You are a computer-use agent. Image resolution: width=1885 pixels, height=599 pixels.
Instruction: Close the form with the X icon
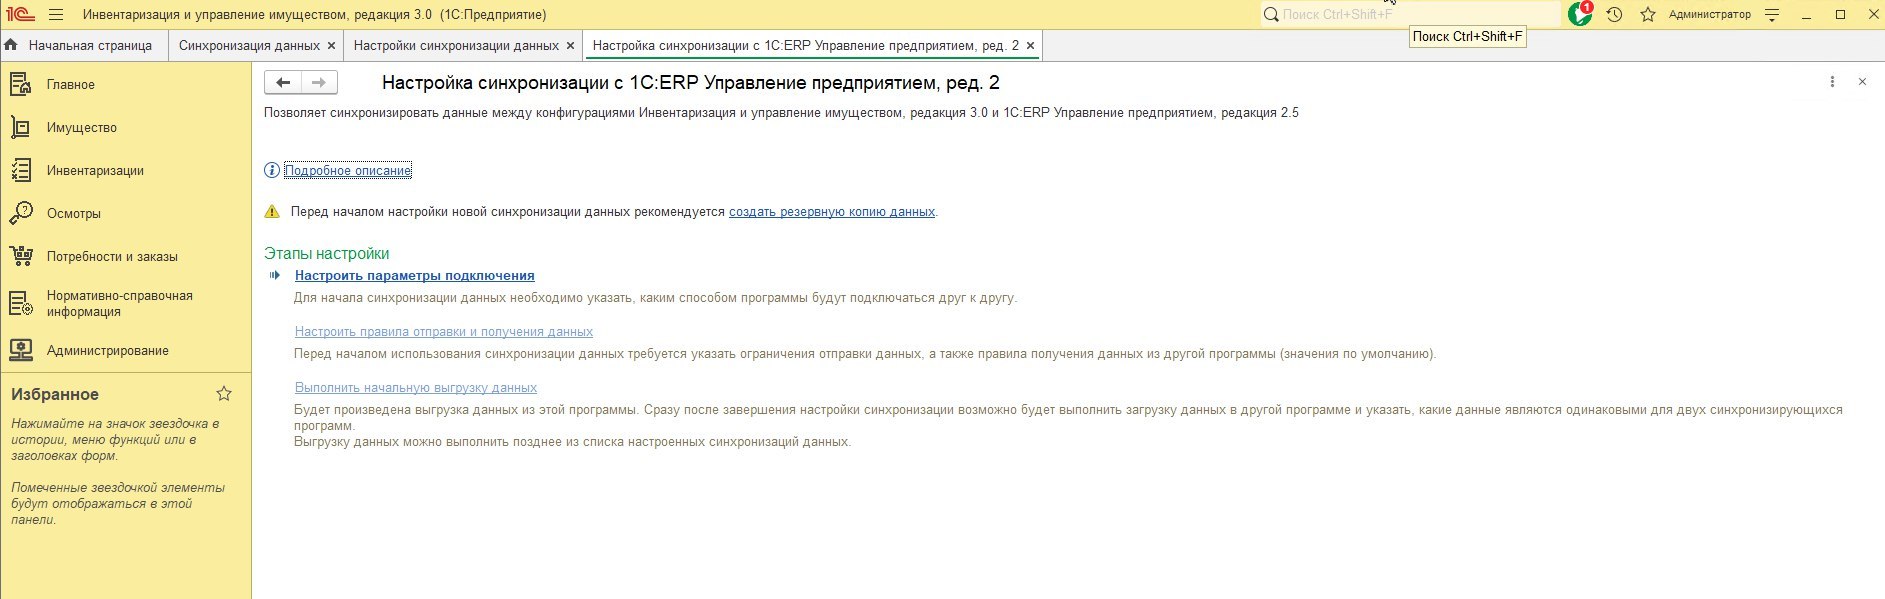(1862, 82)
